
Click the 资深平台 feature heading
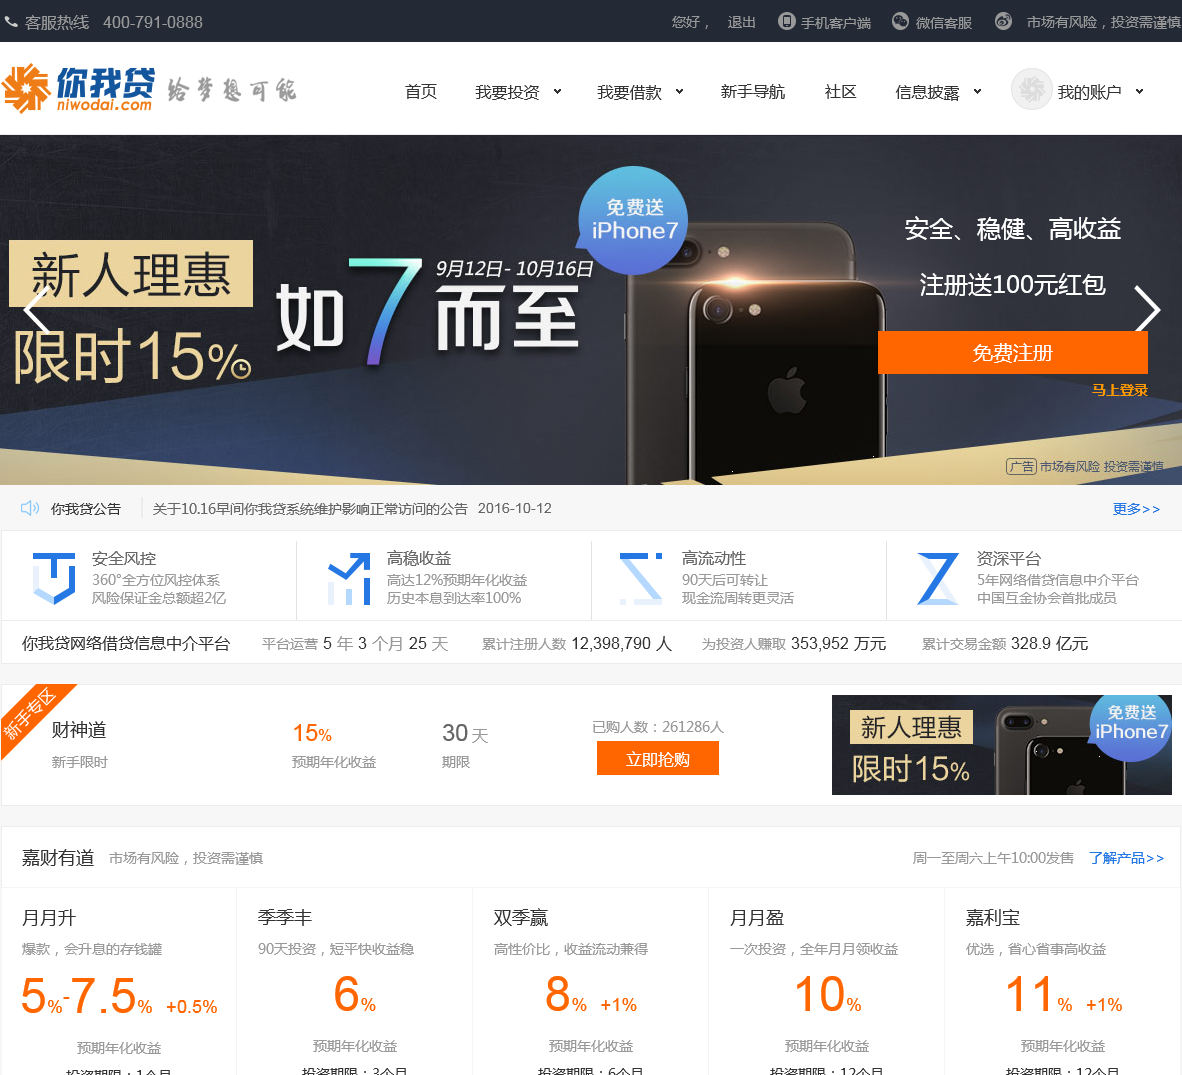[1009, 559]
